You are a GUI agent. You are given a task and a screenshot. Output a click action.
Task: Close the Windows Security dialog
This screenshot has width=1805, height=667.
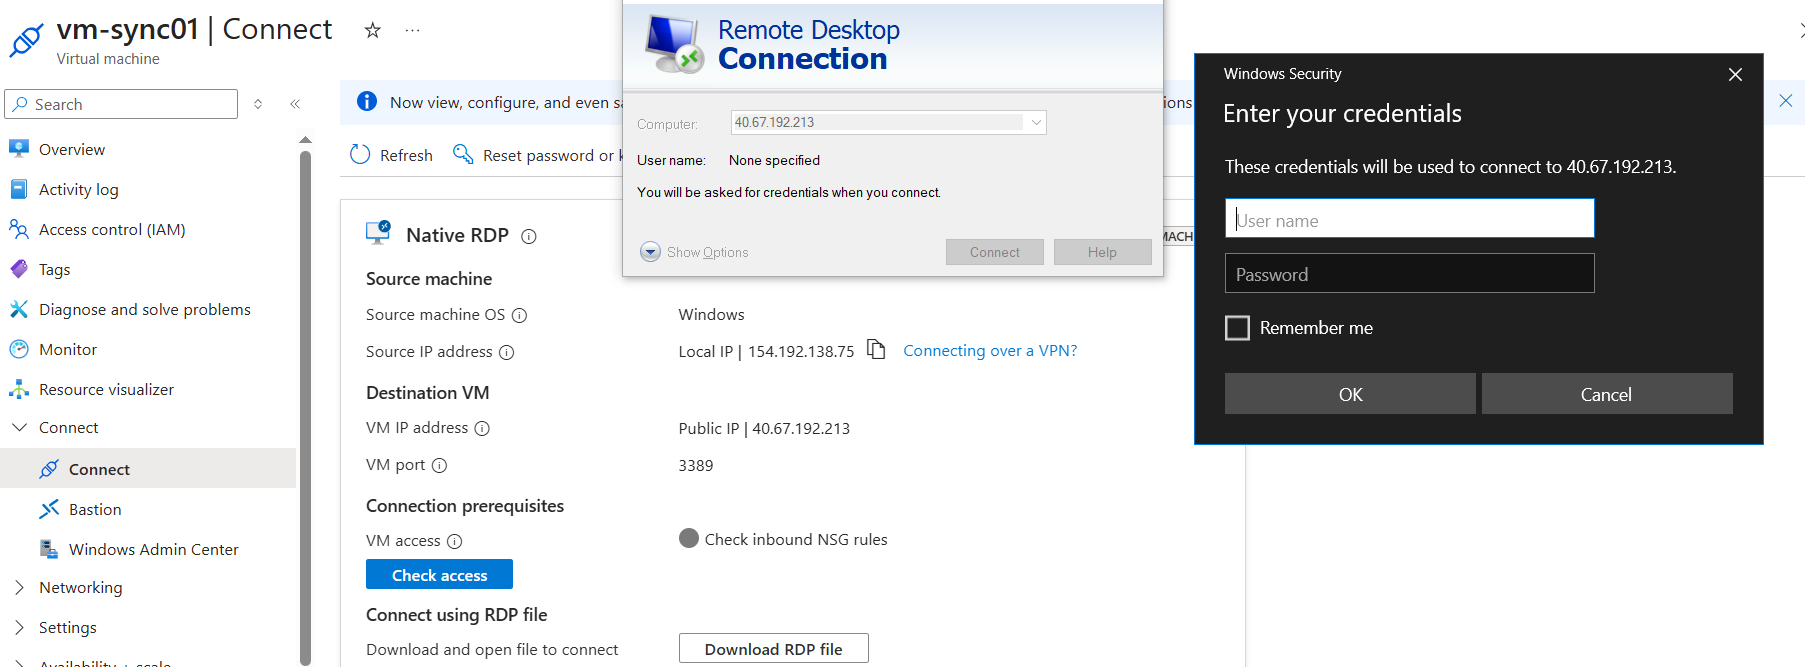(x=1735, y=74)
